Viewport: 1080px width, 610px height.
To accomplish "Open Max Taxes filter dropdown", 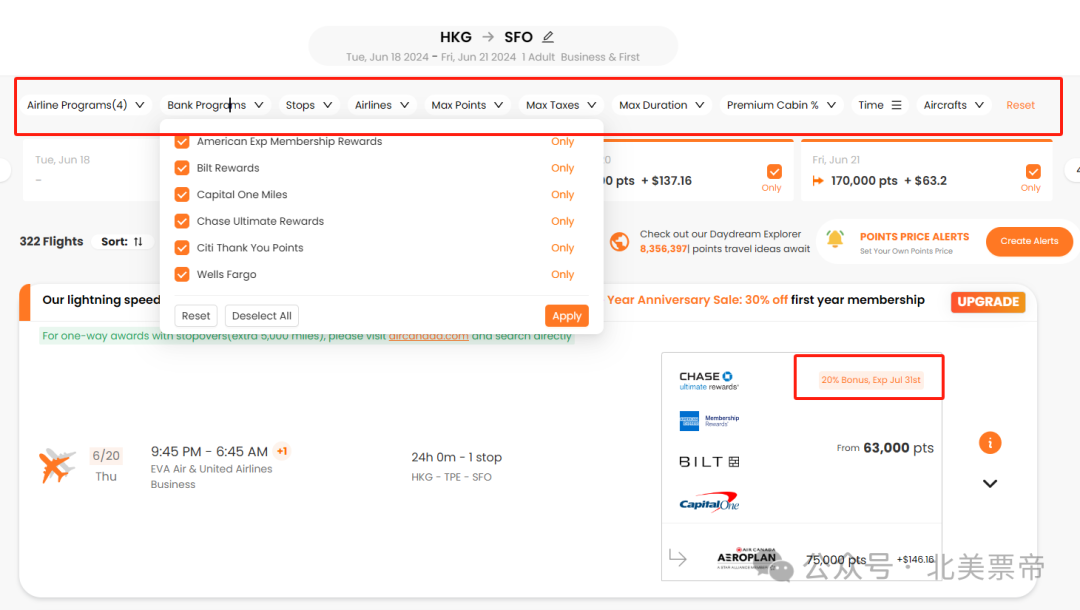I will tap(561, 105).
